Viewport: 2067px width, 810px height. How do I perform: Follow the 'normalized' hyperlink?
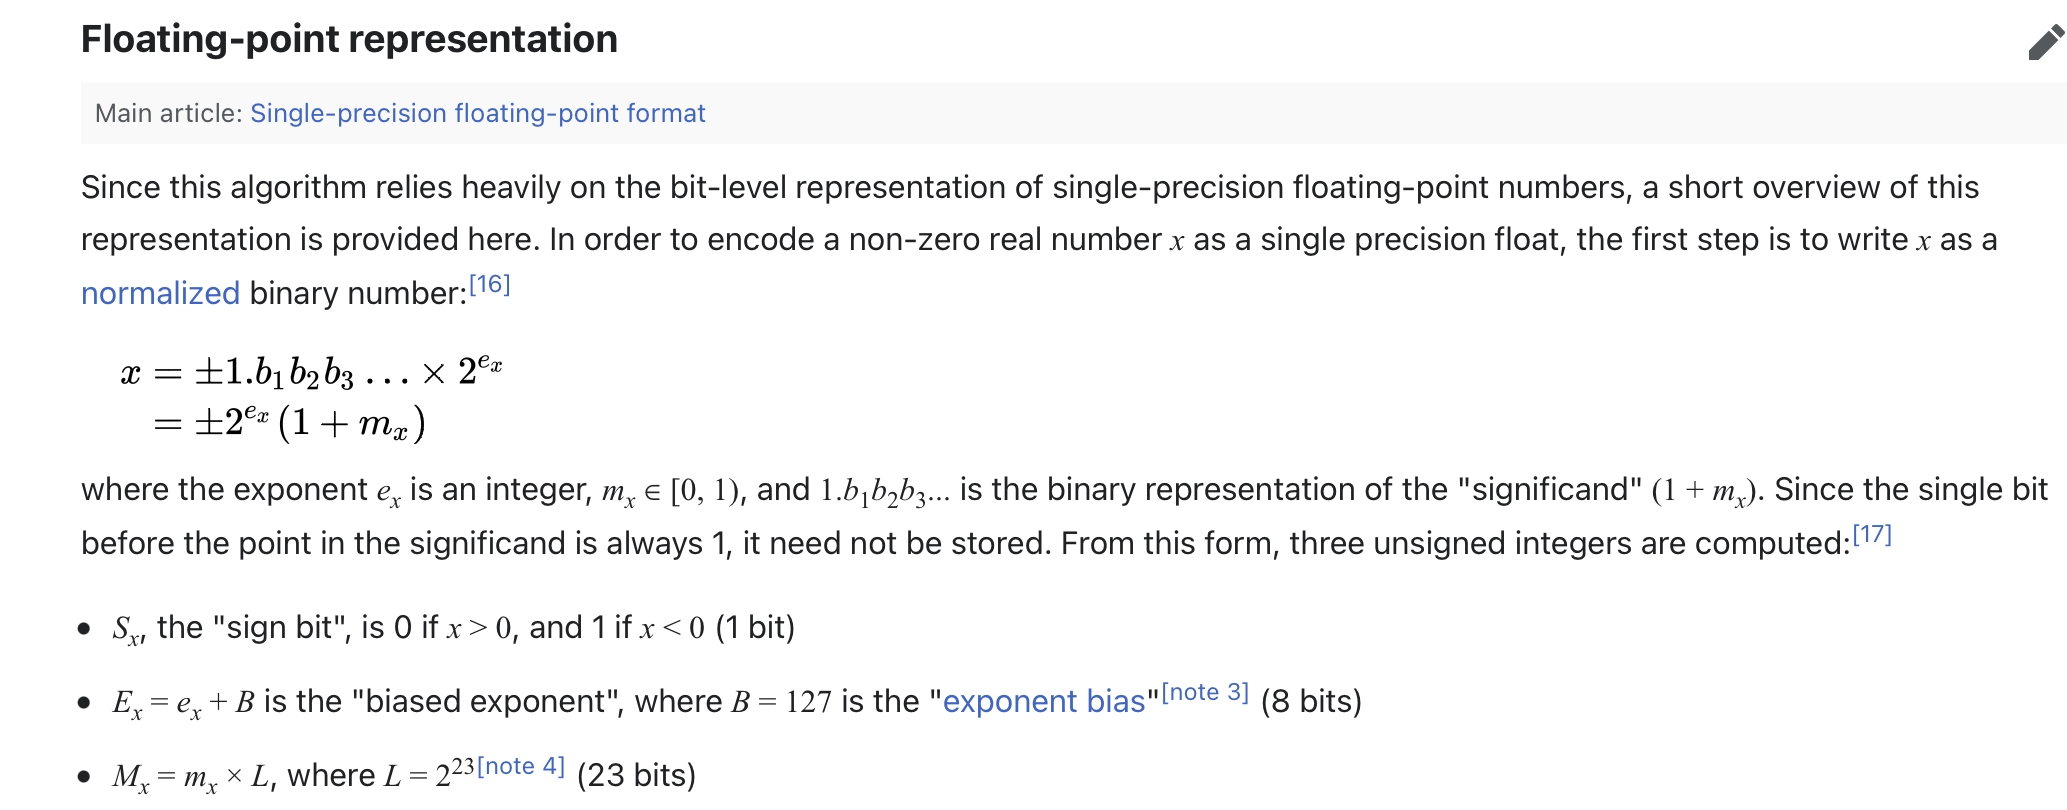coord(160,293)
